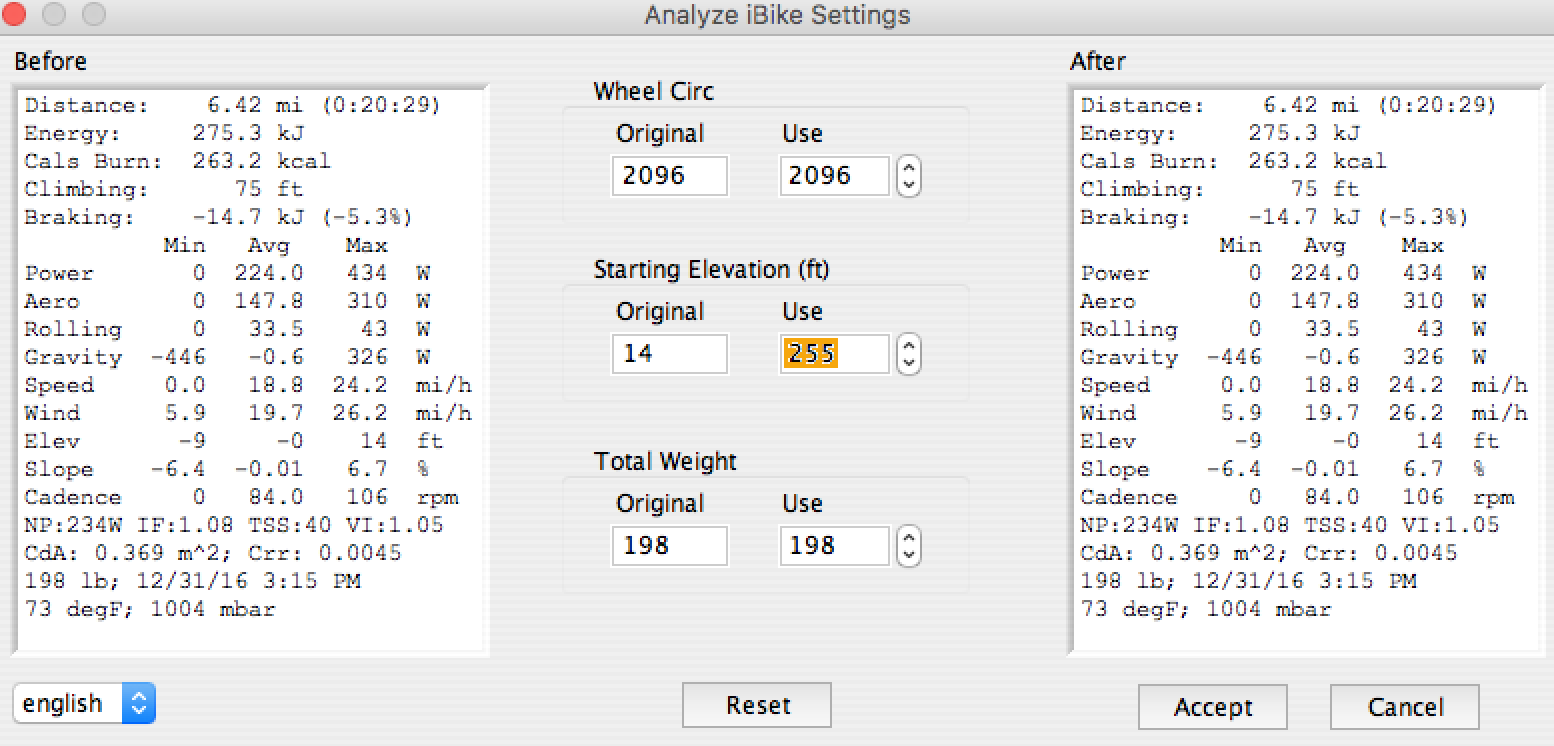Select the Starting Elevation Use field showing 255

coord(834,354)
